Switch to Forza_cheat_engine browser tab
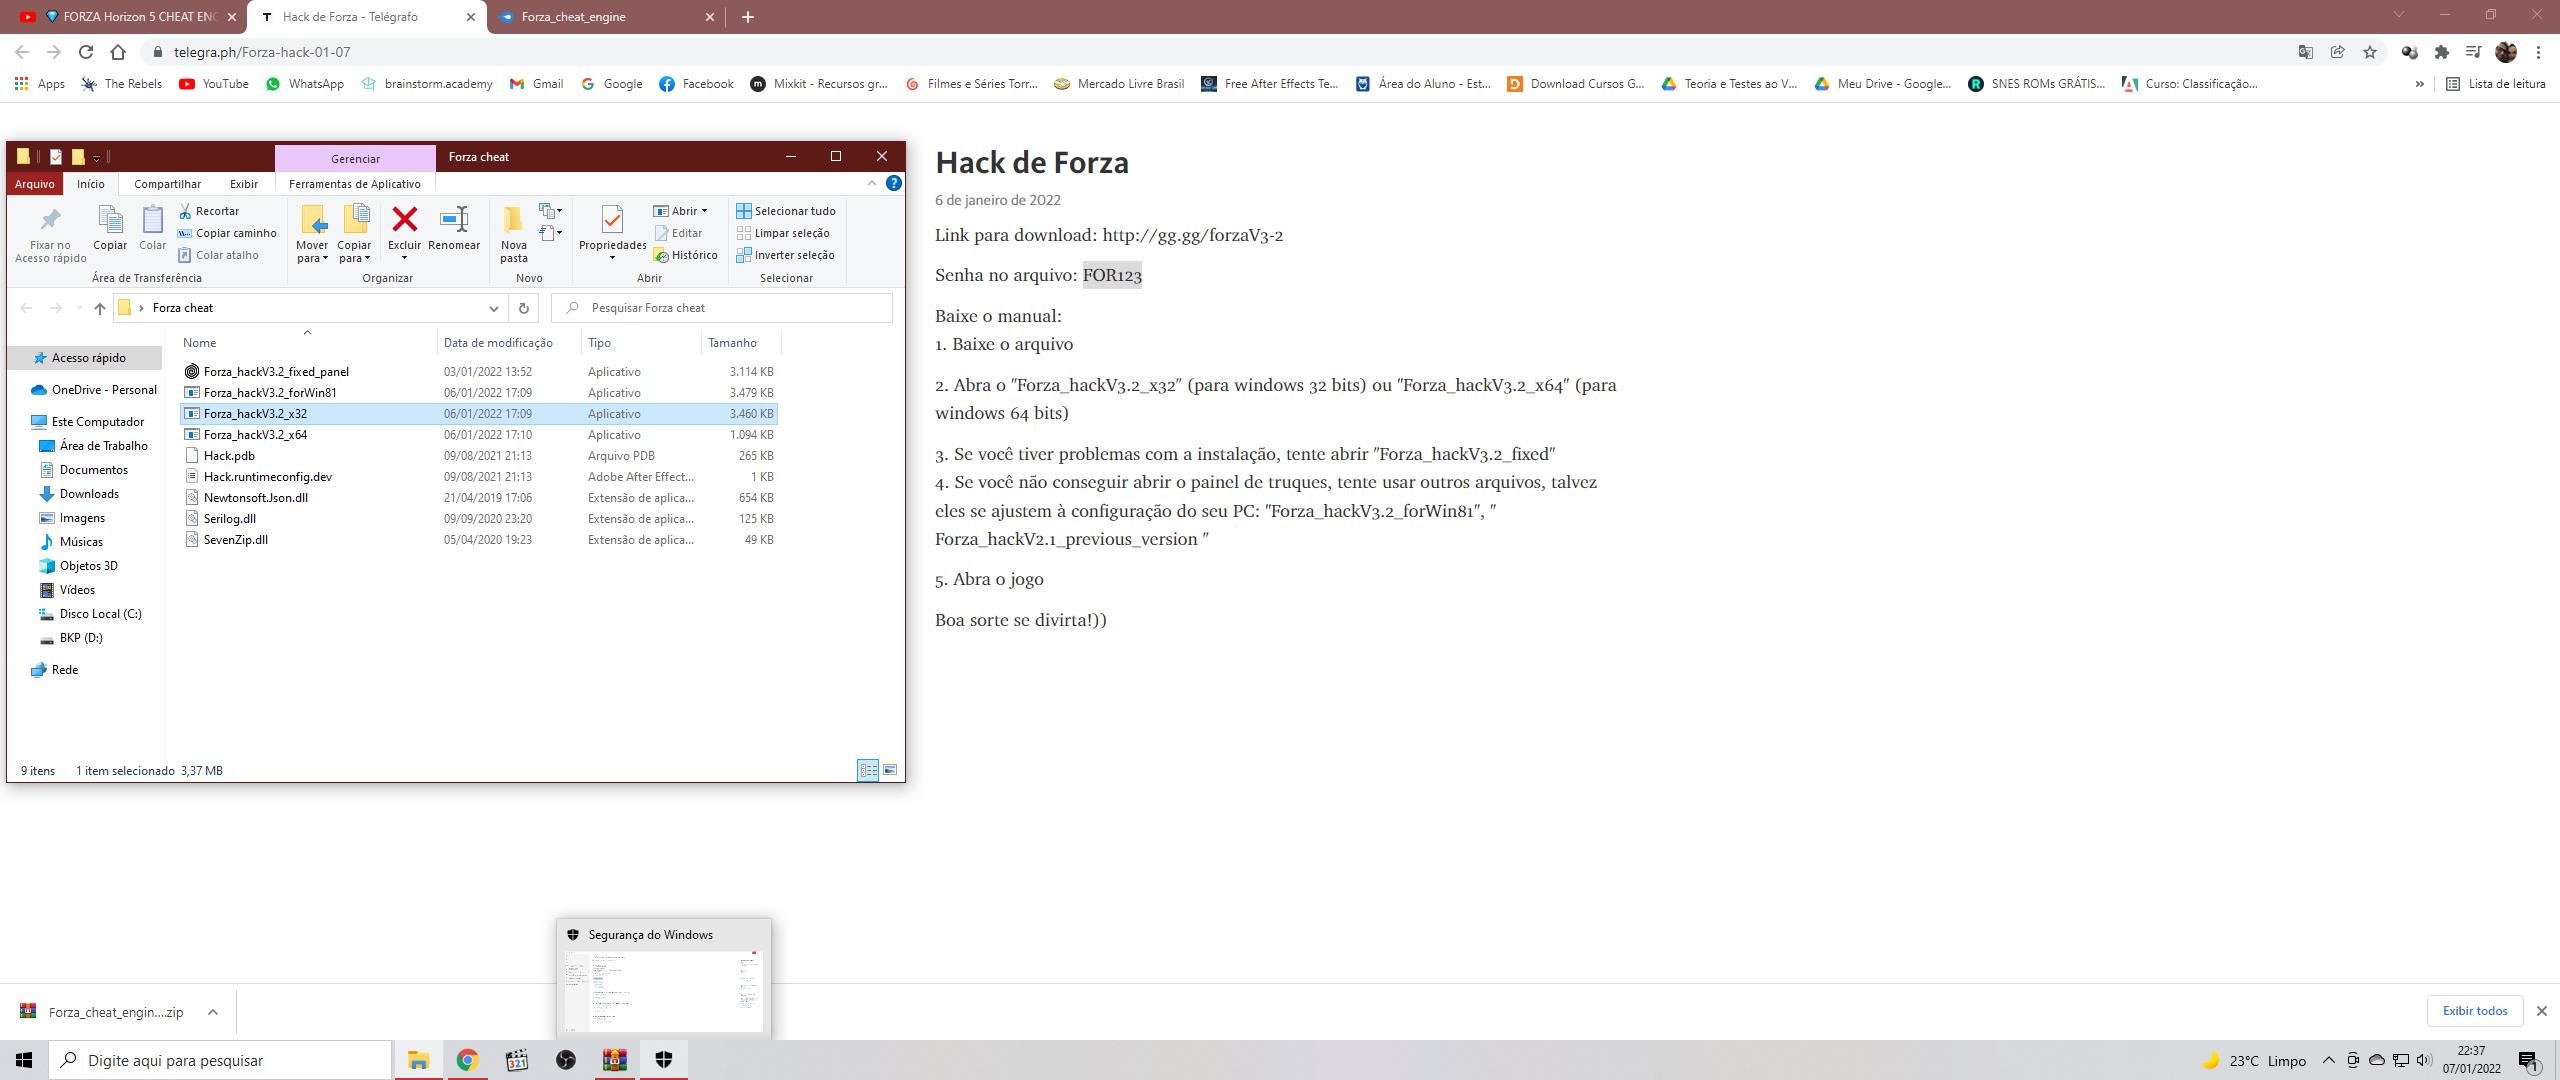Viewport: 2560px width, 1080px height. pos(573,17)
